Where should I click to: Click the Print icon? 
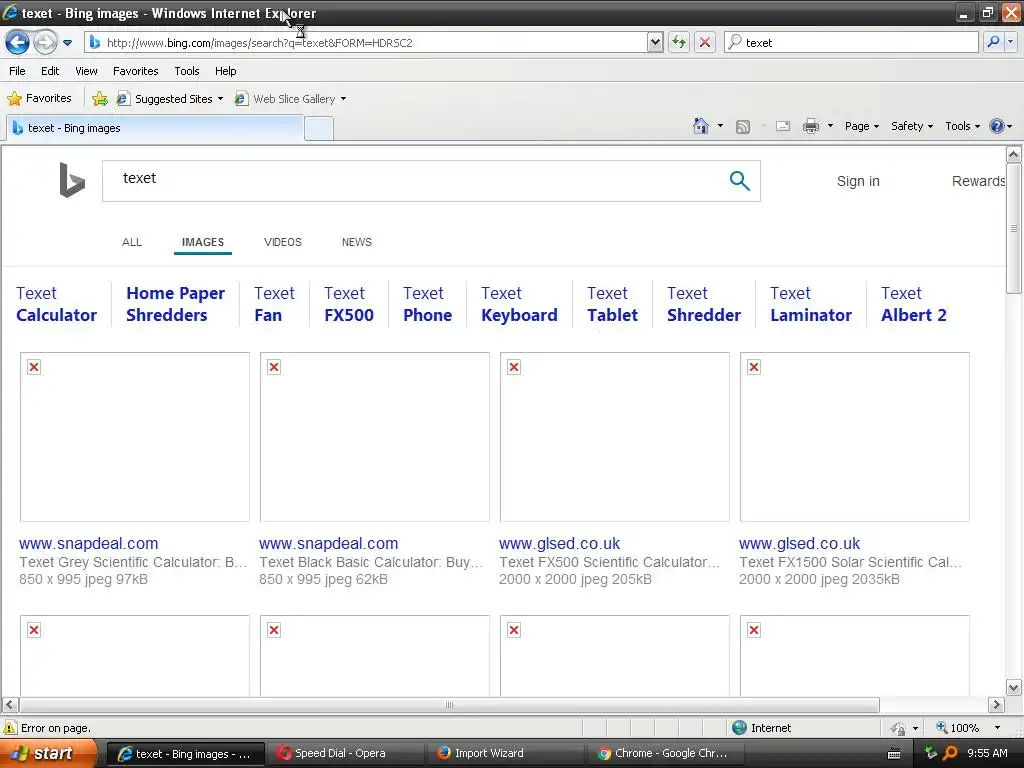(810, 127)
